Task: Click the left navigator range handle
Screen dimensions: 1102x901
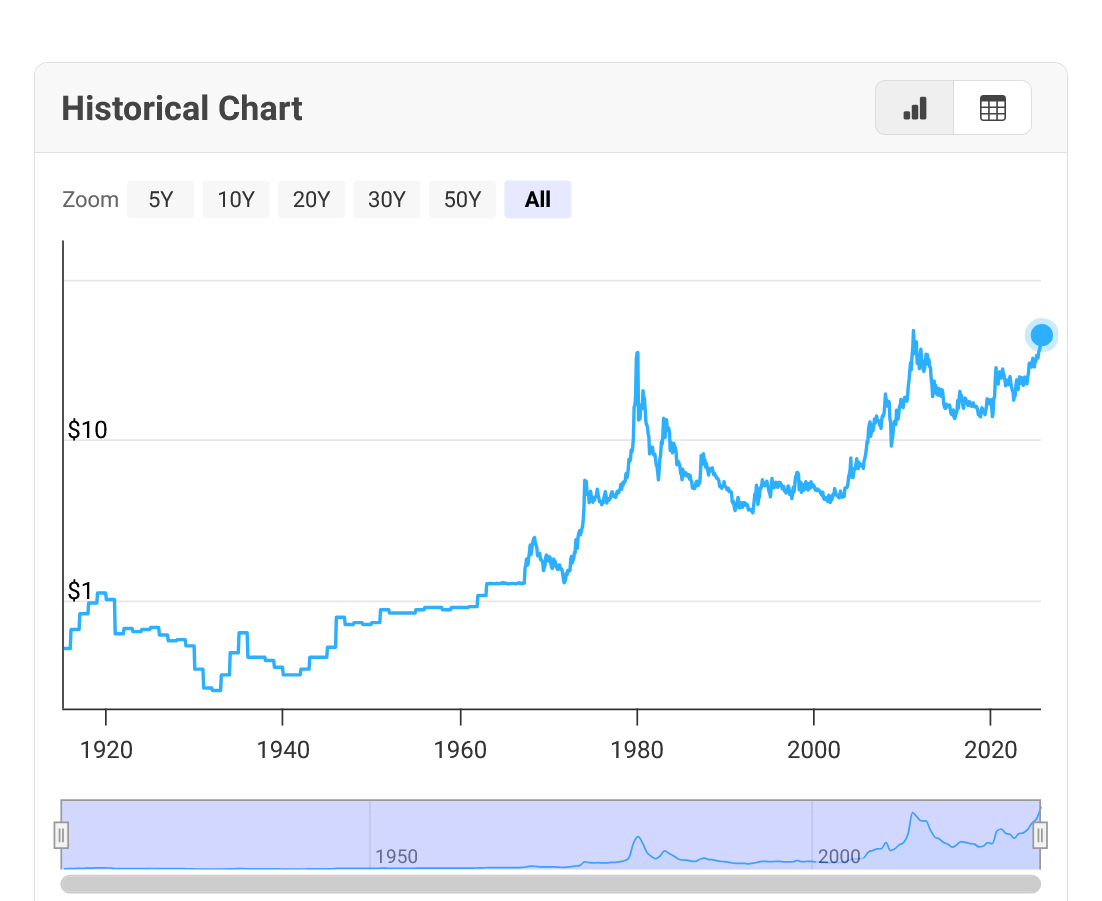Action: [61, 835]
